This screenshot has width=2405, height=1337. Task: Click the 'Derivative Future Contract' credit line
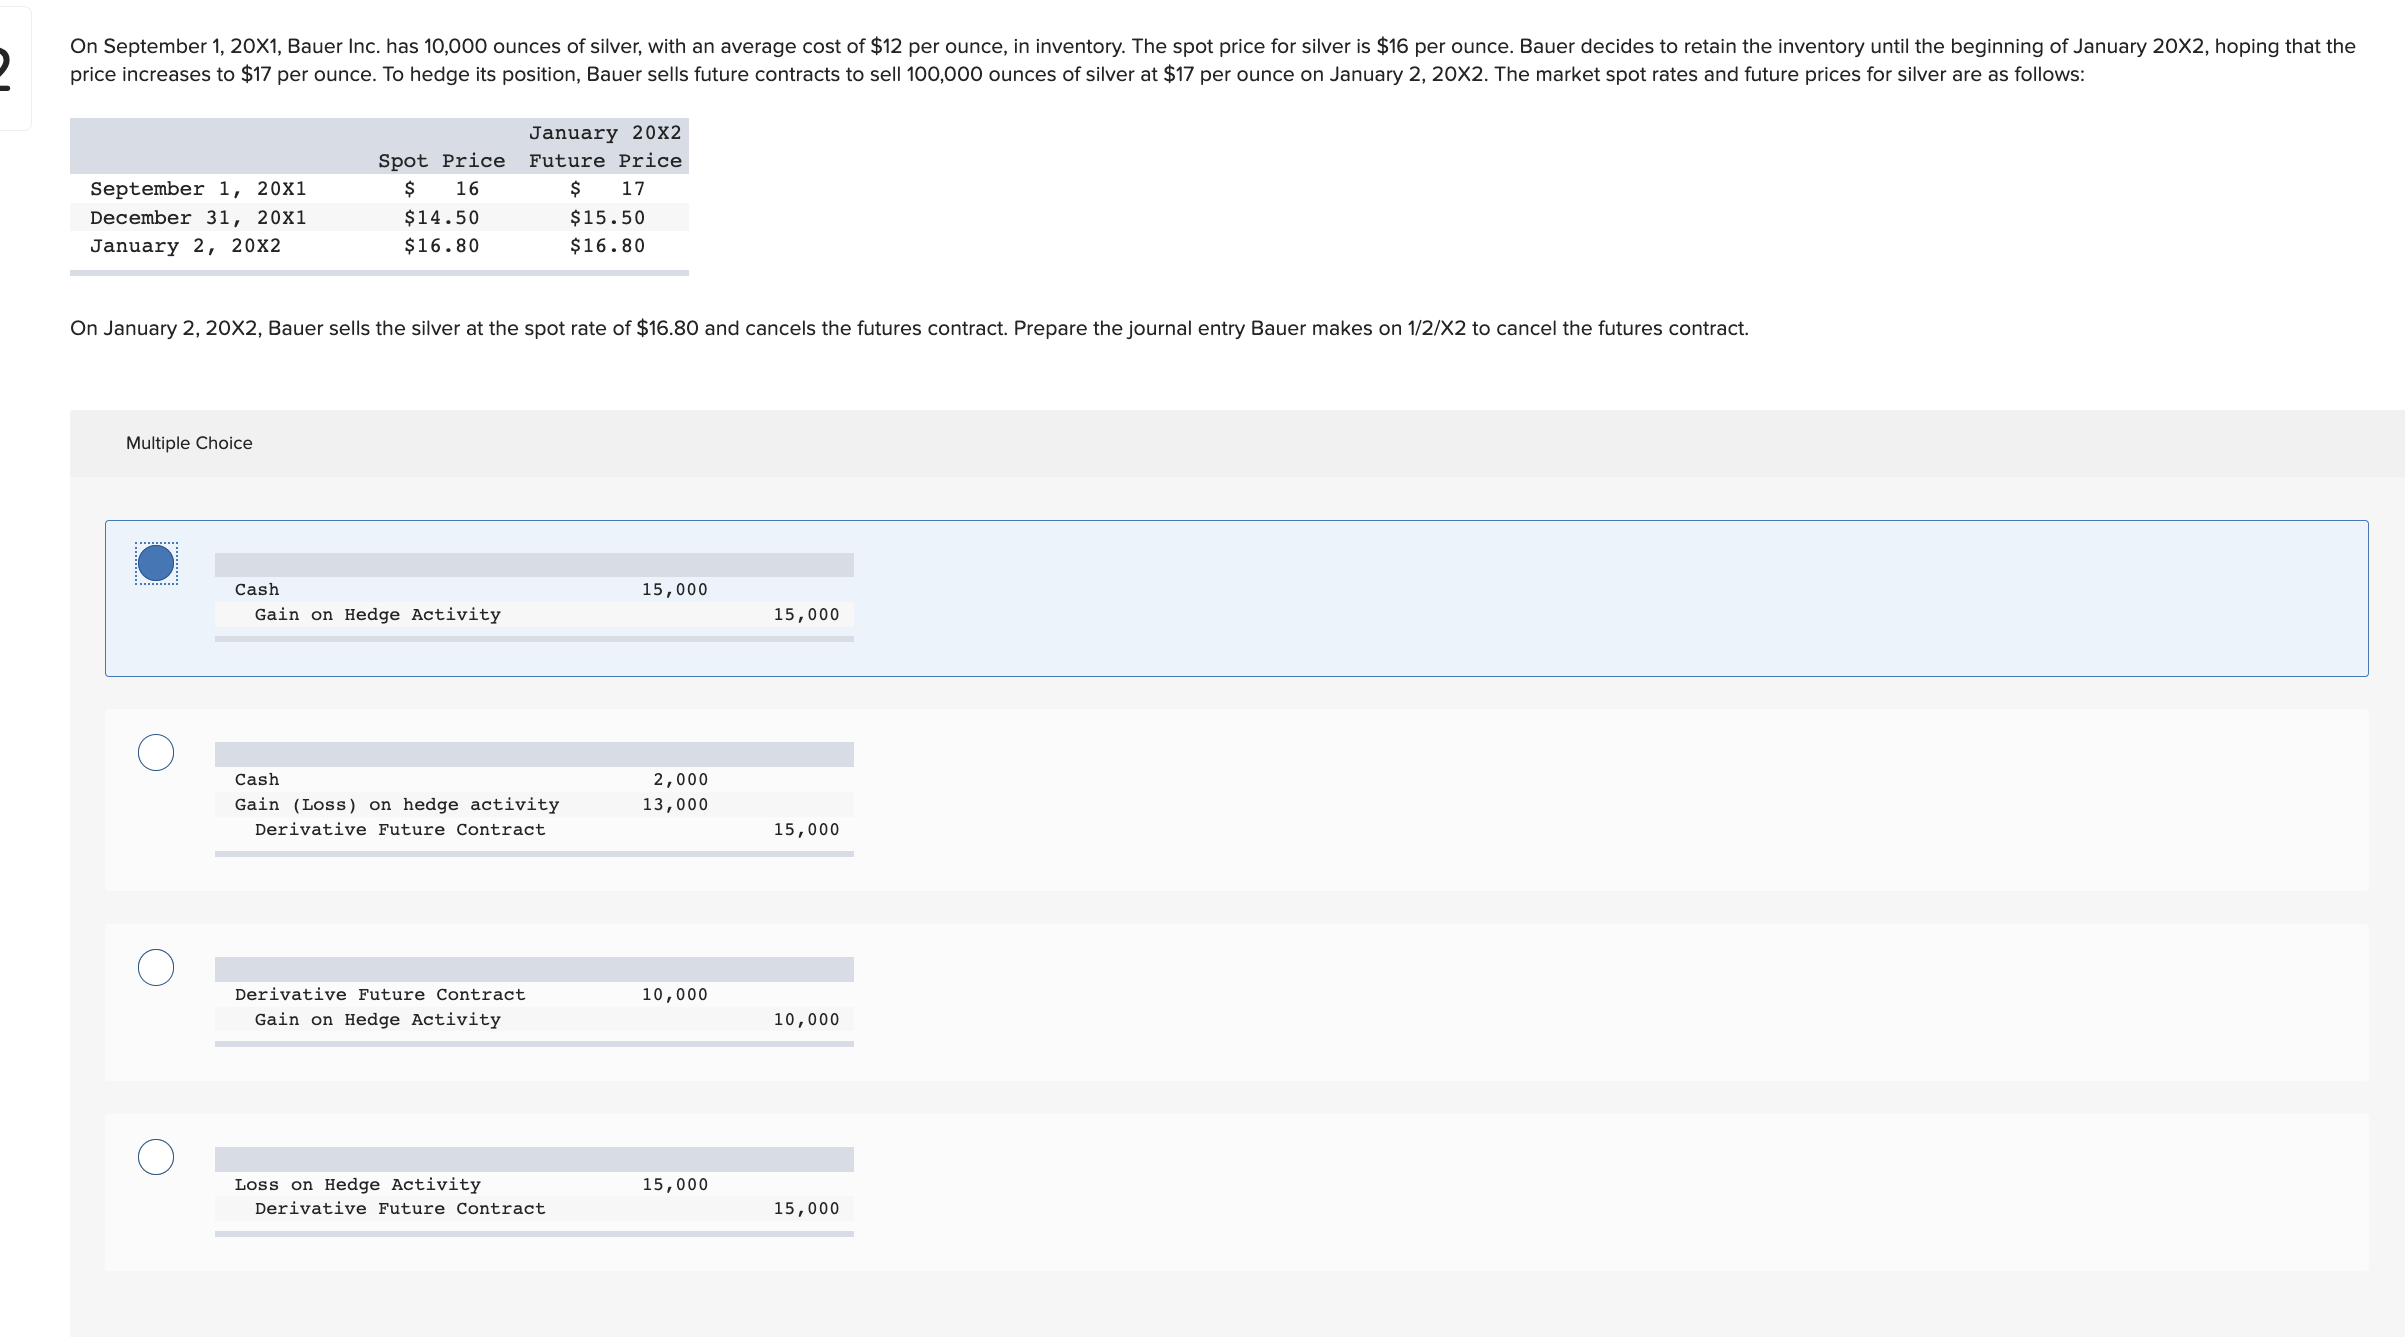coord(400,829)
